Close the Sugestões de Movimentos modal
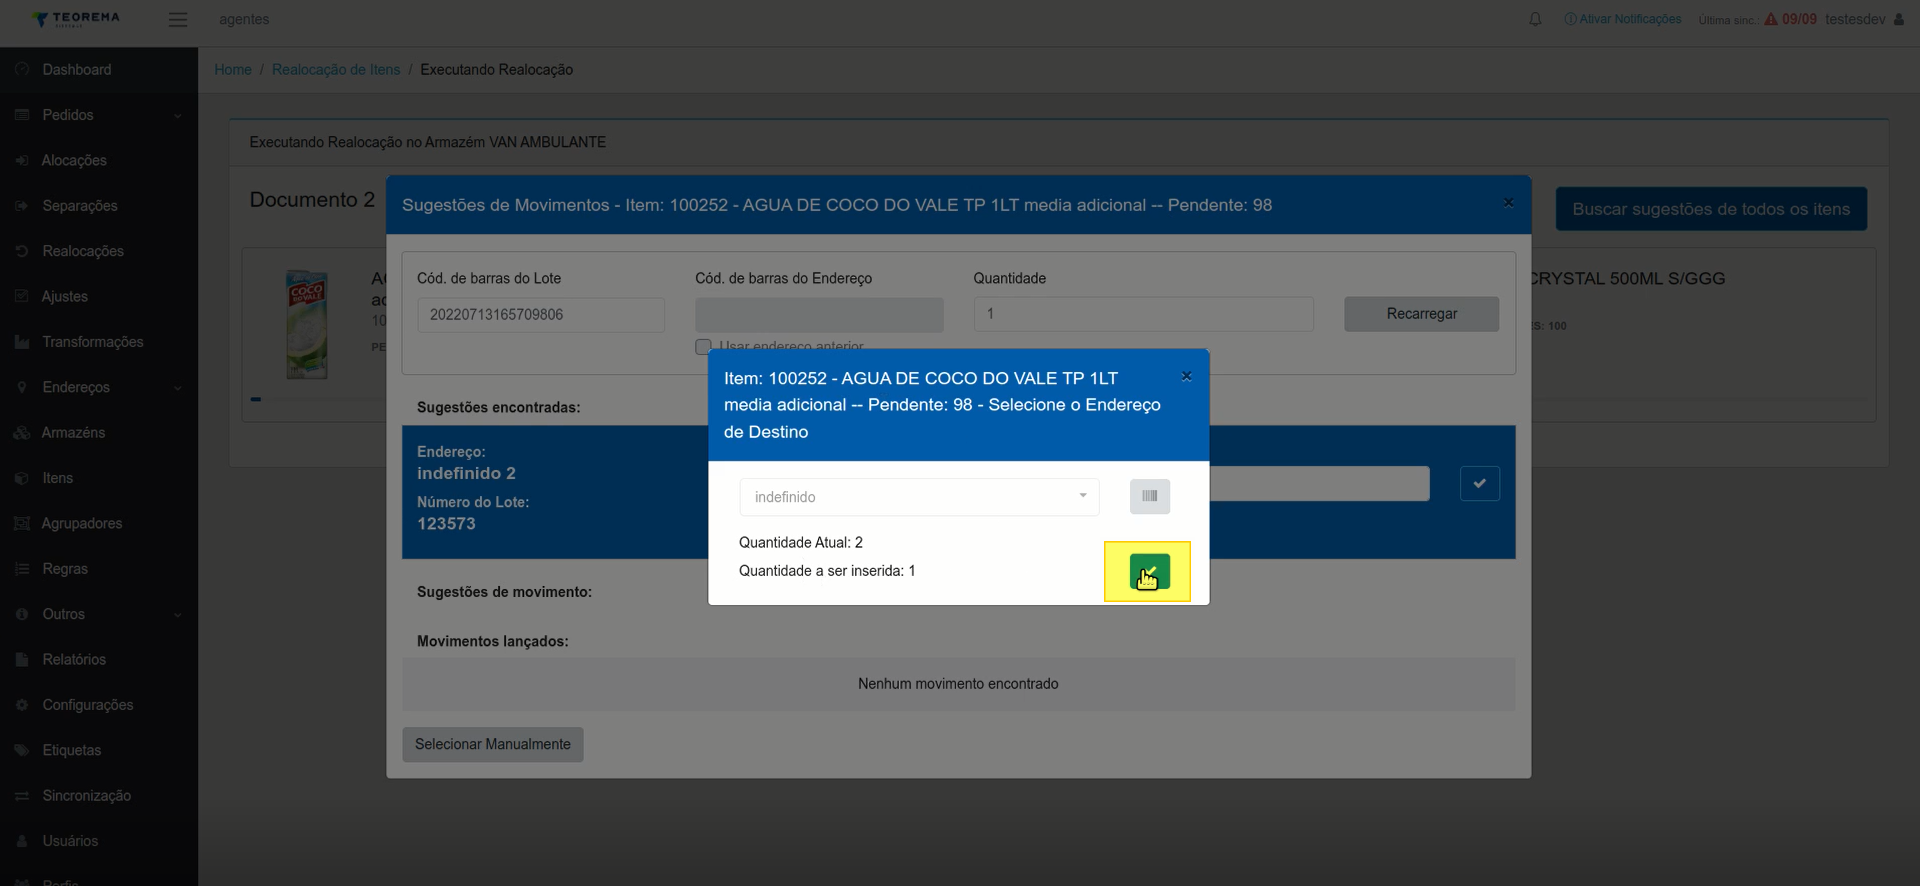 1508,203
